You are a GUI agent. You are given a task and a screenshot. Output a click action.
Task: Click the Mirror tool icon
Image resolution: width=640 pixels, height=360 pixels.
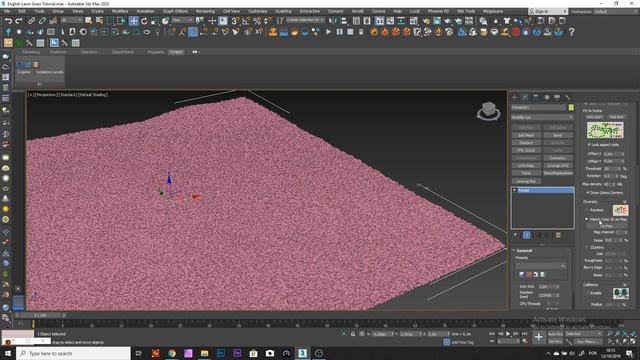tap(333, 21)
